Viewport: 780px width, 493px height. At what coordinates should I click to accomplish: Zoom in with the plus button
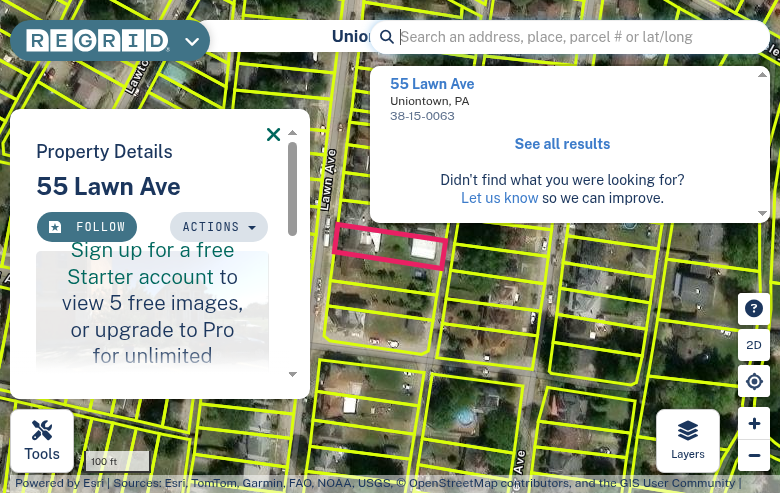coord(754,423)
